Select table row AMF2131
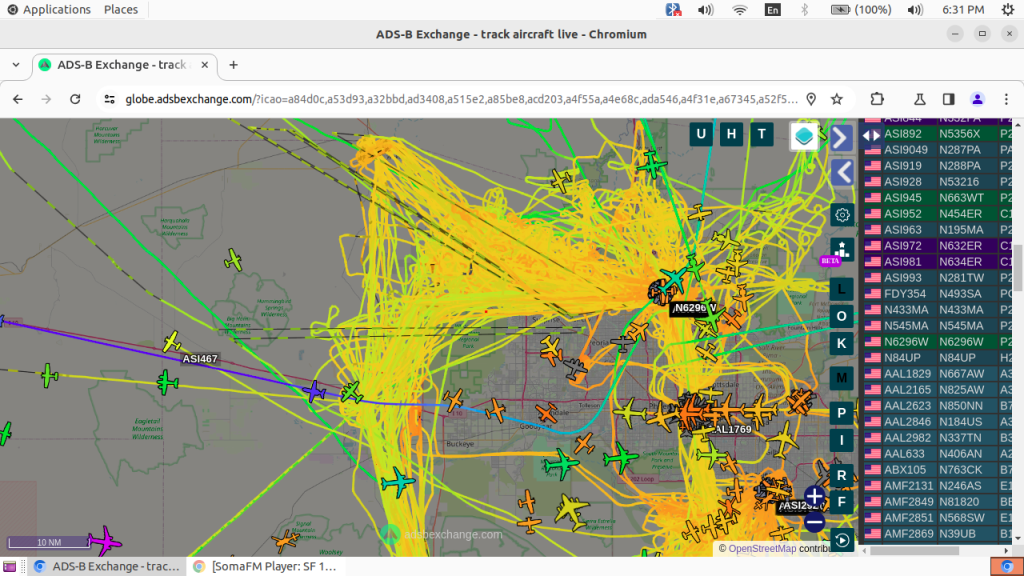Image resolution: width=1024 pixels, height=576 pixels. point(938,486)
